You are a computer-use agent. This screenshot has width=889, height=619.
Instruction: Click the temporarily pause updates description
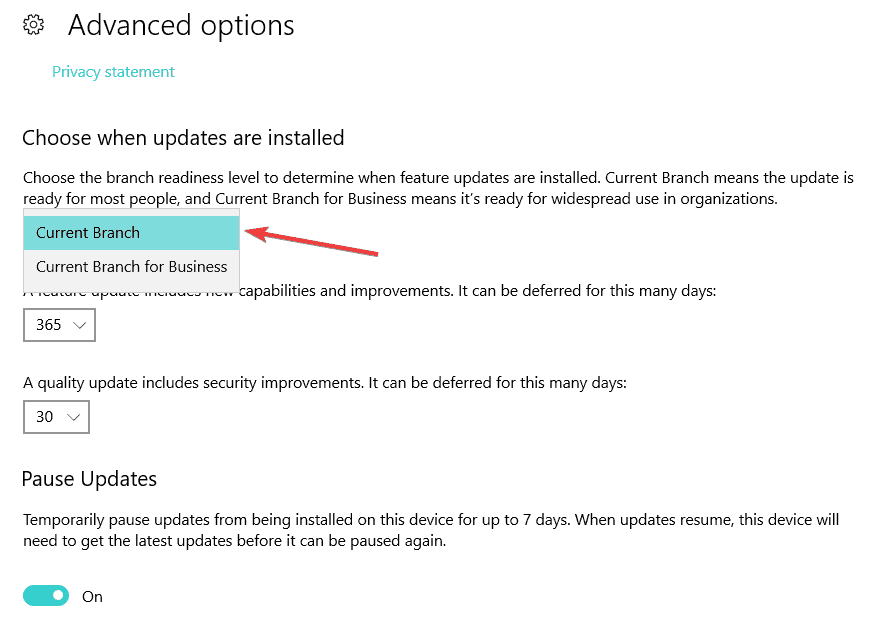tap(430, 530)
